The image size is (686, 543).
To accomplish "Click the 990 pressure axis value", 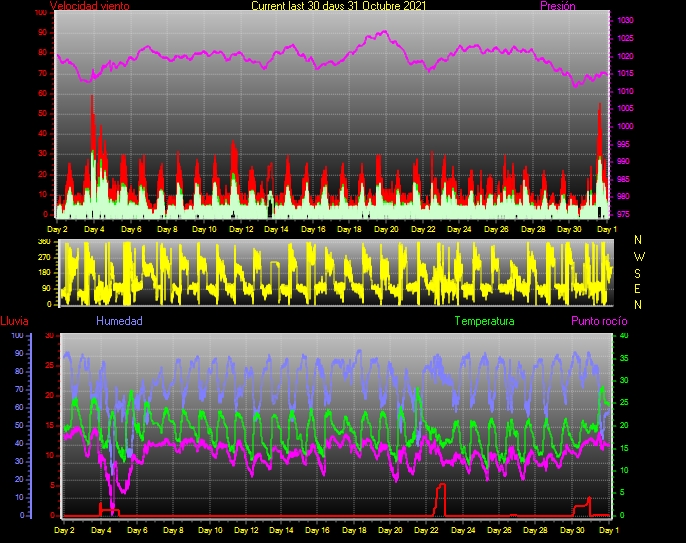I will (x=623, y=161).
